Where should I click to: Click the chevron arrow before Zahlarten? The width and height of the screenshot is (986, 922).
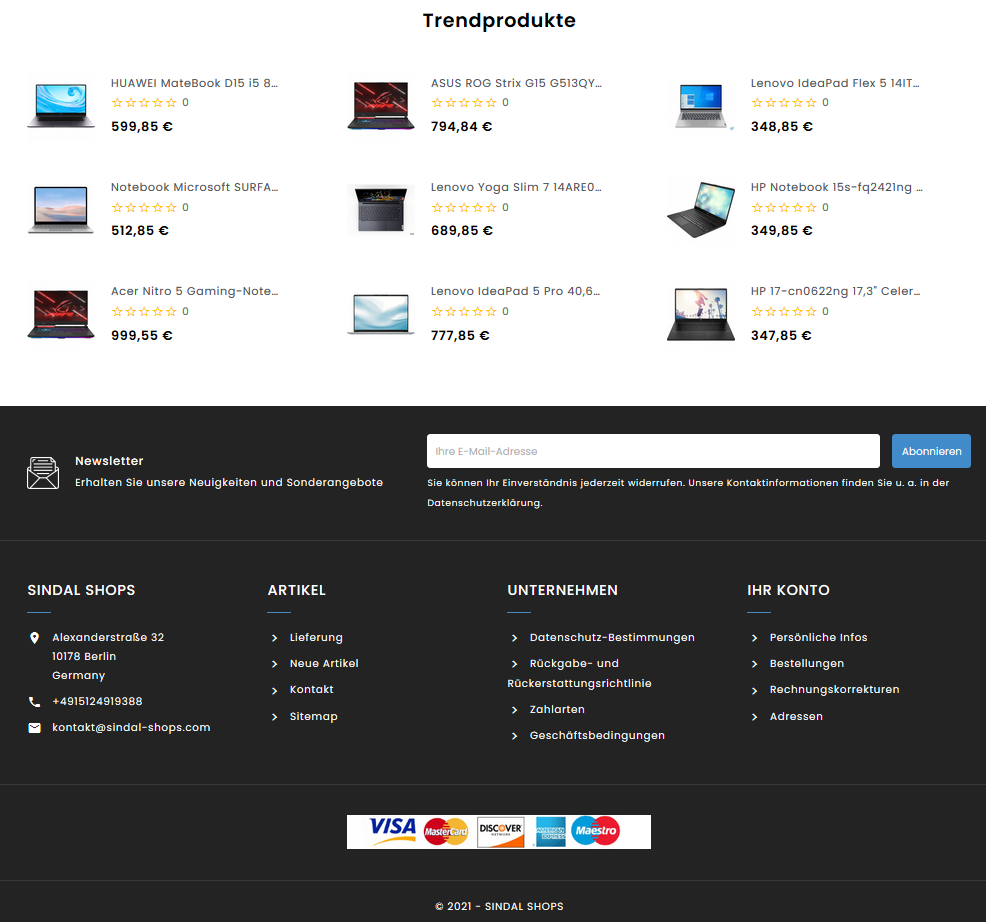click(514, 710)
